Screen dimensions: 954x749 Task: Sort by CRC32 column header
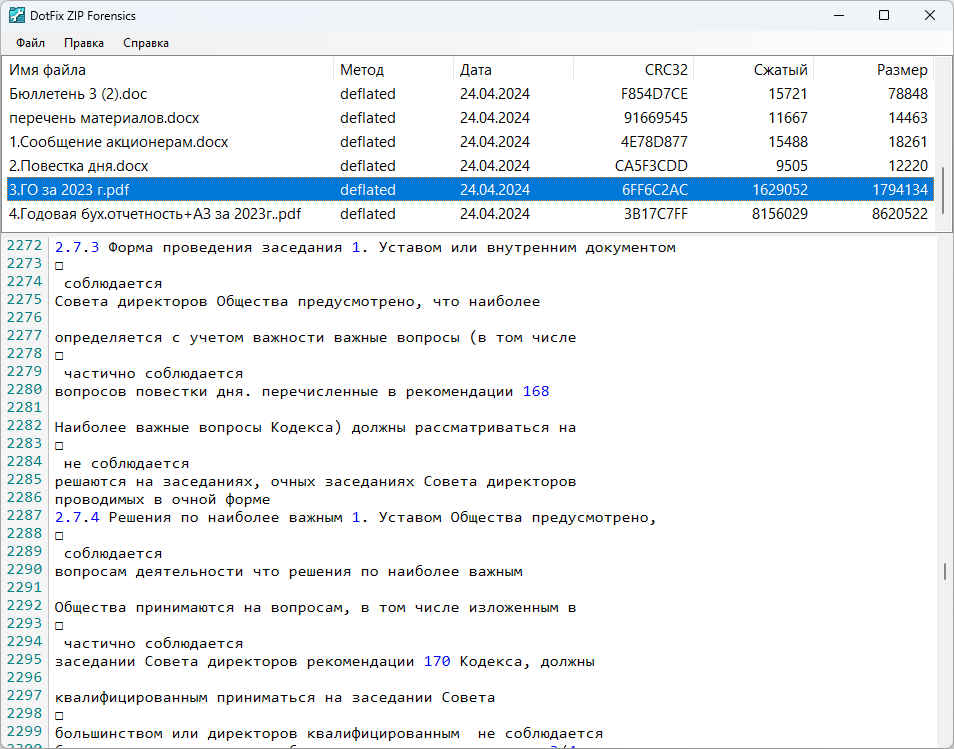633,70
